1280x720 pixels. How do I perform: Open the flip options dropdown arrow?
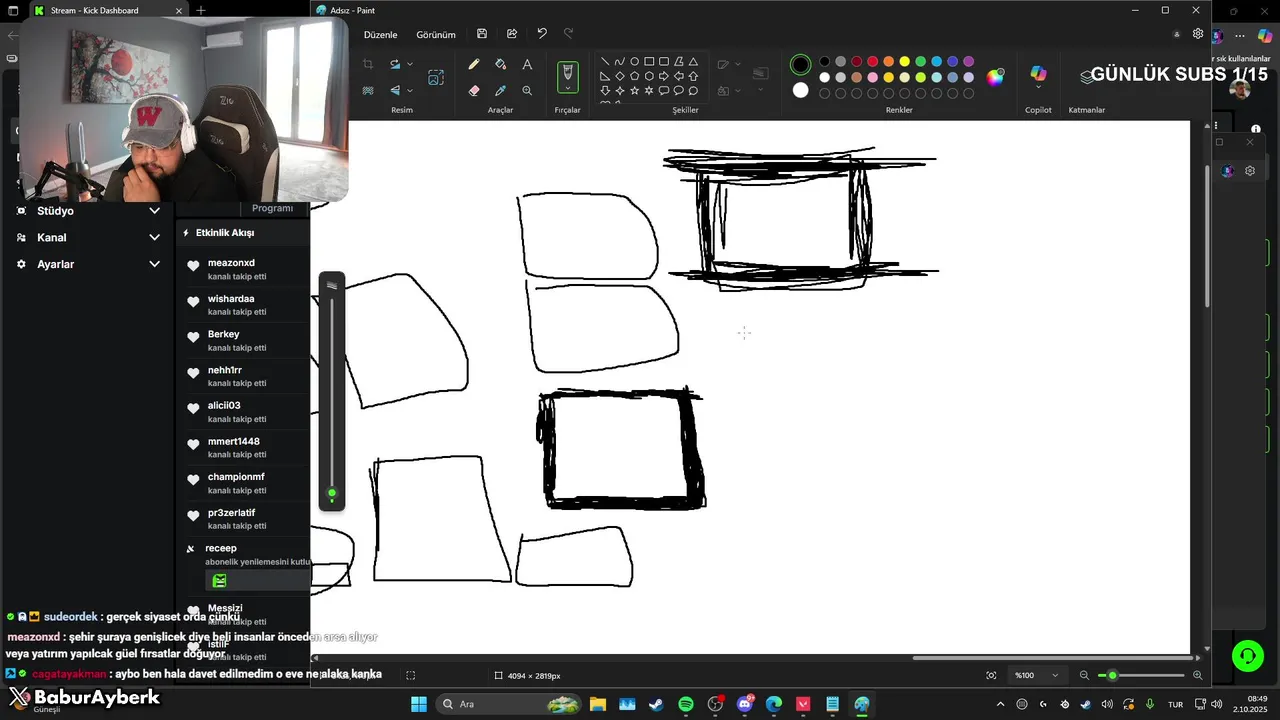click(x=410, y=91)
